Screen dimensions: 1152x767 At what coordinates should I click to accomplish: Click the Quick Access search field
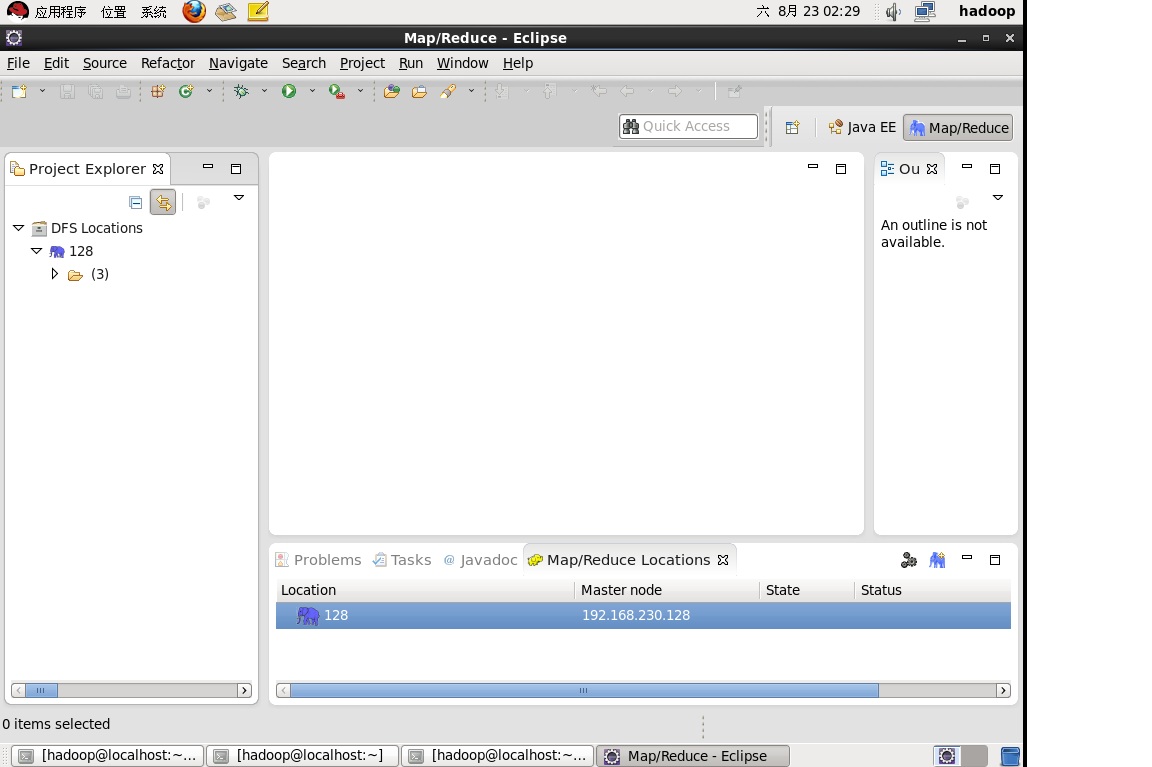pyautogui.click(x=688, y=126)
